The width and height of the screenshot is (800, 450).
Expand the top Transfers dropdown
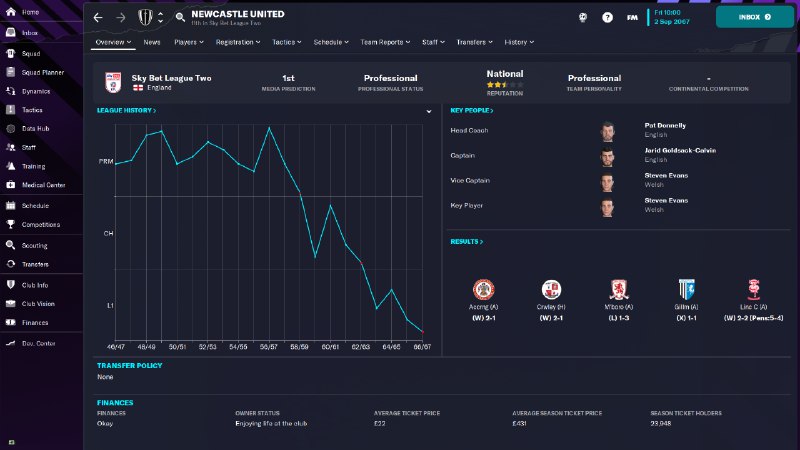[x=474, y=42]
